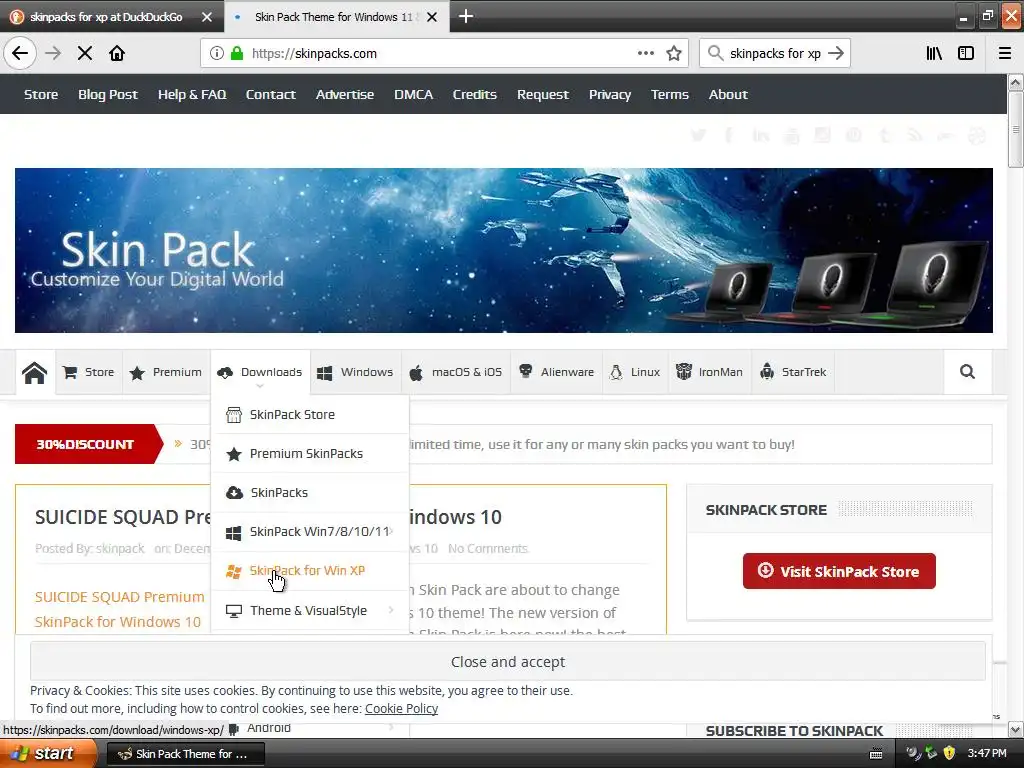This screenshot has height=768, width=1024.
Task: Click the site home icon in navigation bar
Action: coord(35,372)
